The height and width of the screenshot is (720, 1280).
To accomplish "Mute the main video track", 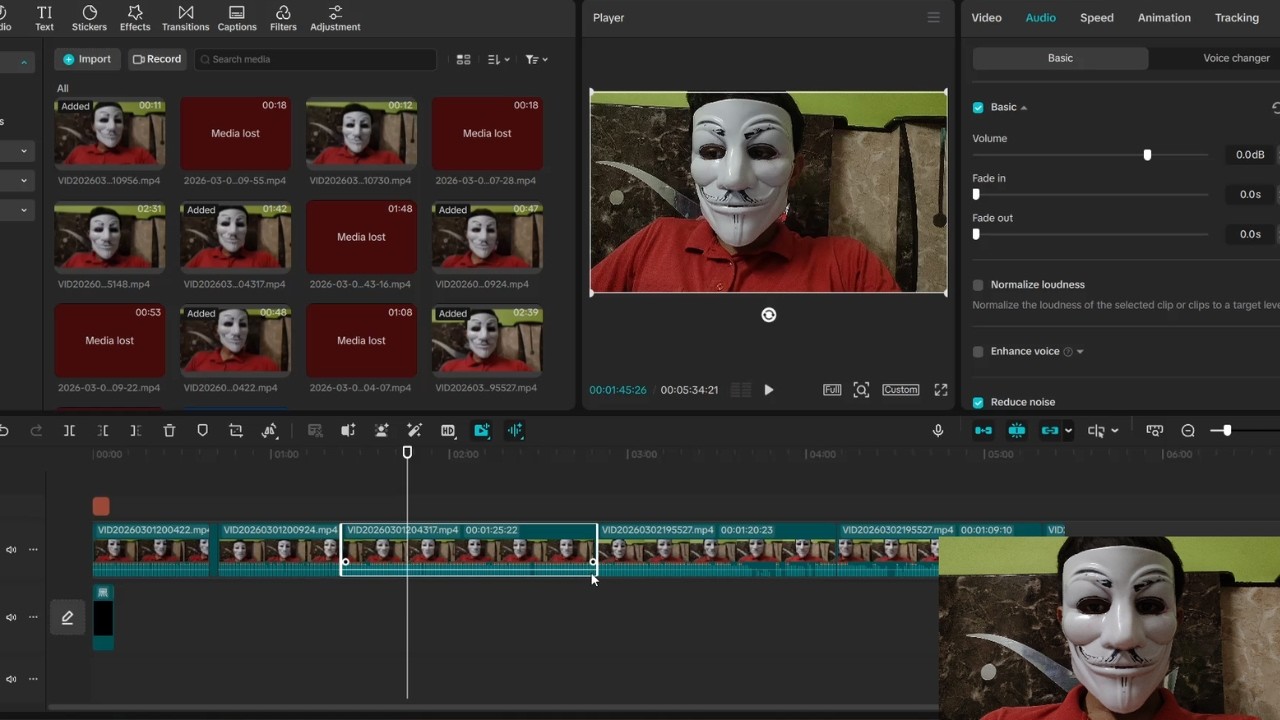I will [x=11, y=550].
